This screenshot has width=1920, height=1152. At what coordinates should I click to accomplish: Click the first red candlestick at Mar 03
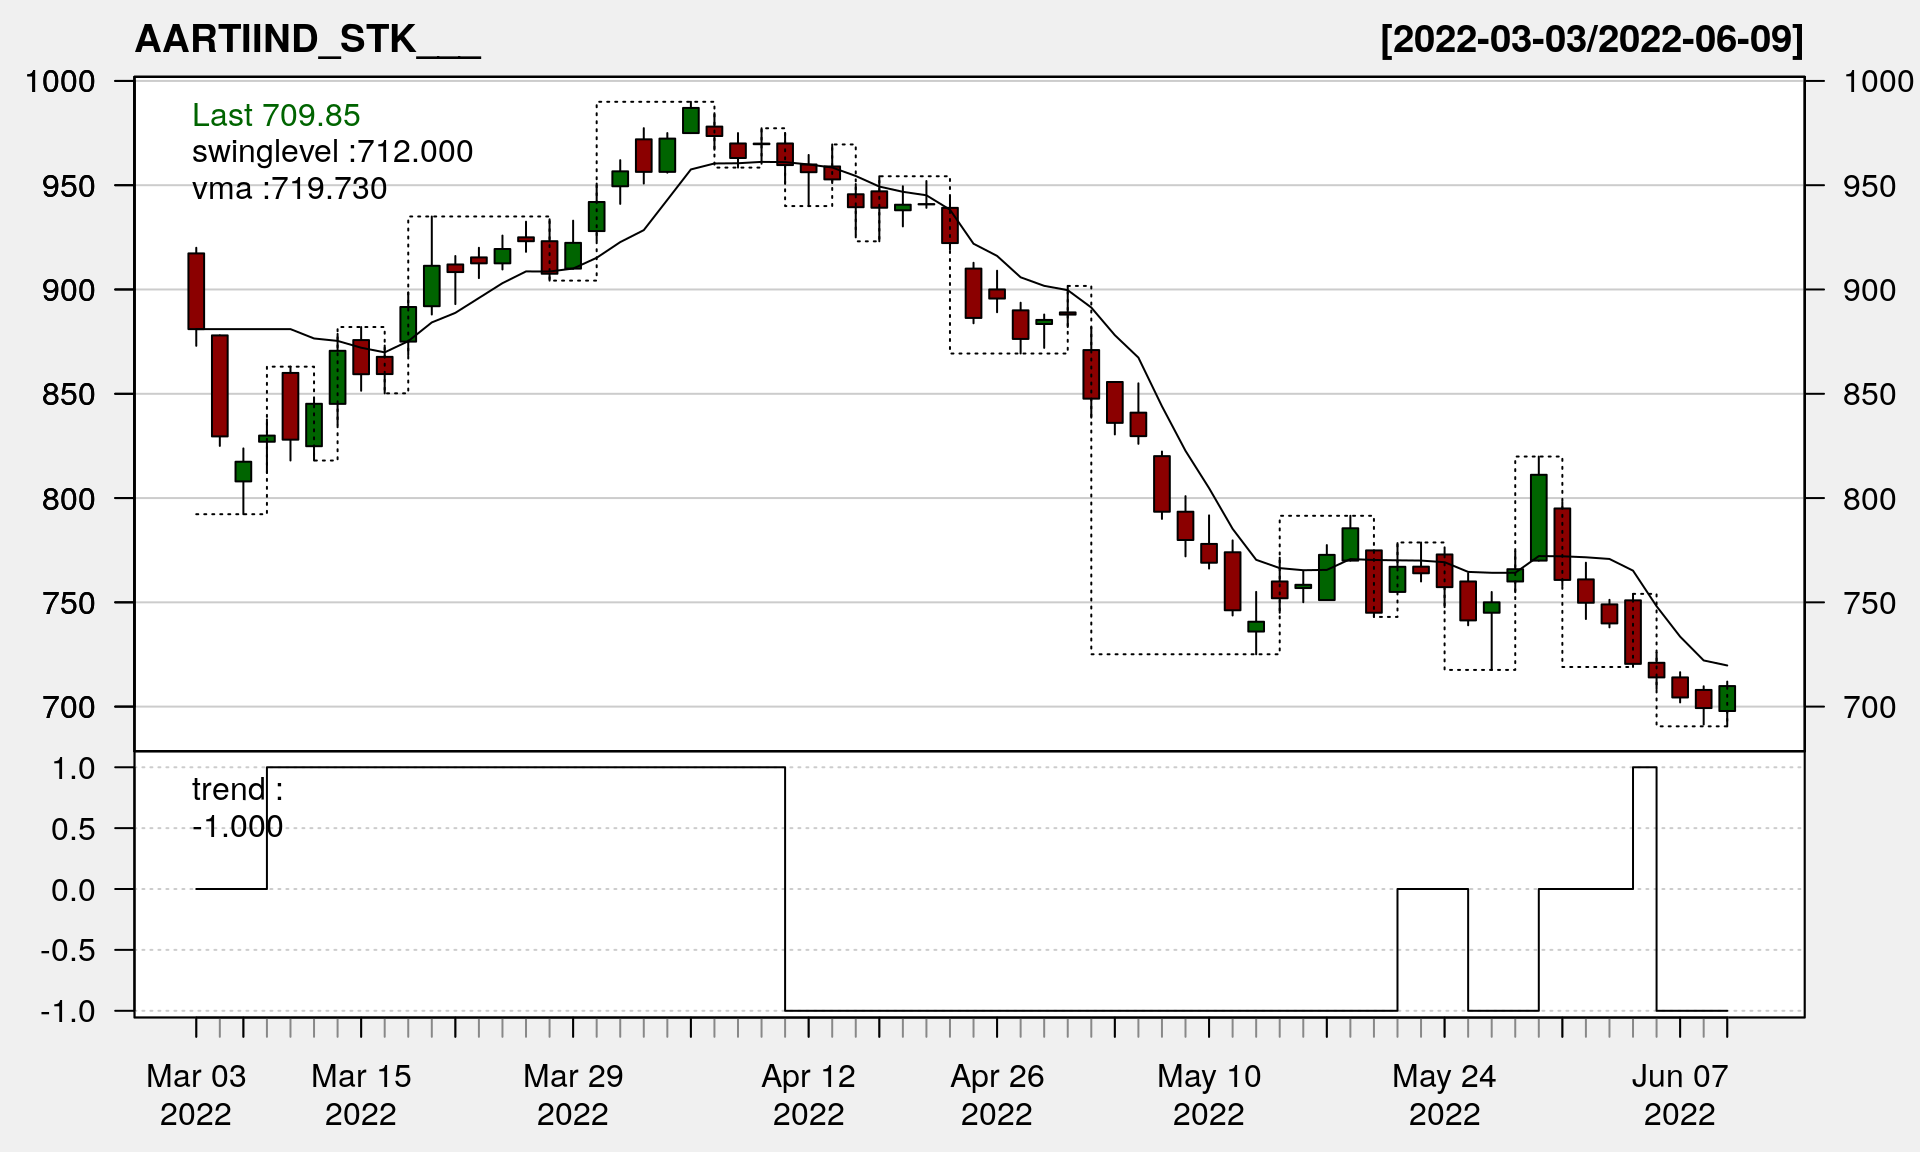coord(196,290)
